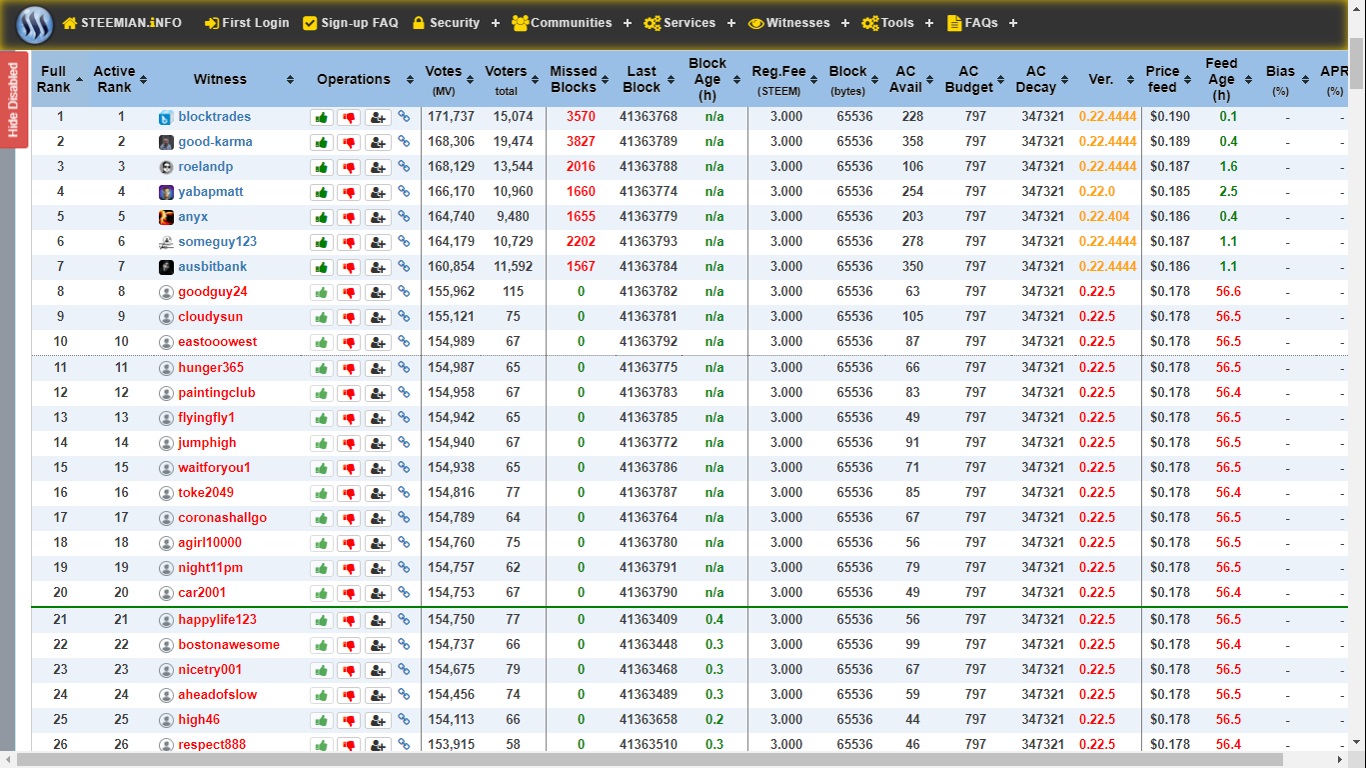Open the FAQs menu item
This screenshot has width=1366, height=768.
(973, 23)
